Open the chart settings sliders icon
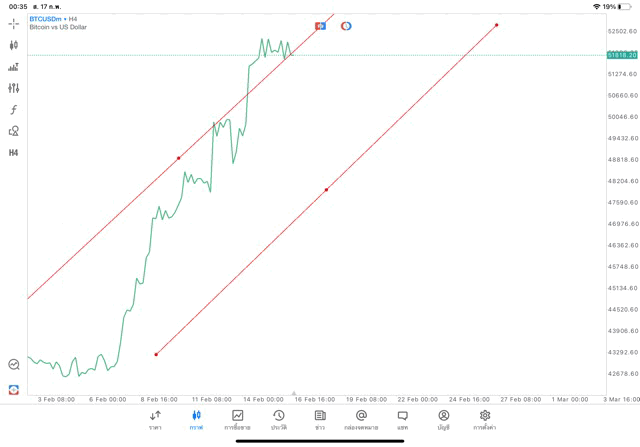The image size is (640, 447). [x=14, y=88]
